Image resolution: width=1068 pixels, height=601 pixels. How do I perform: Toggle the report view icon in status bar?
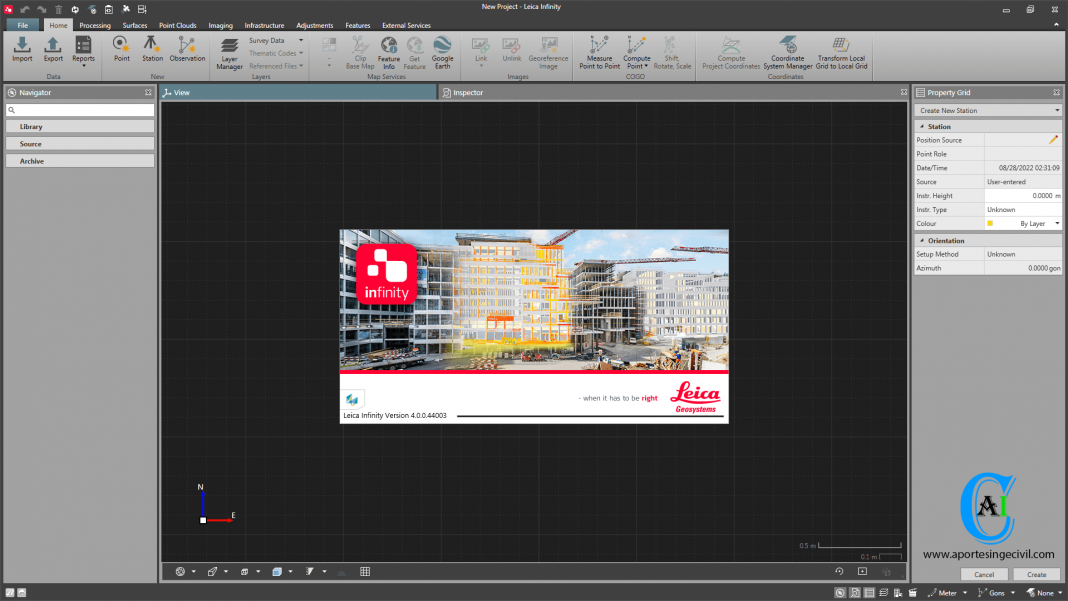[x=869, y=593]
